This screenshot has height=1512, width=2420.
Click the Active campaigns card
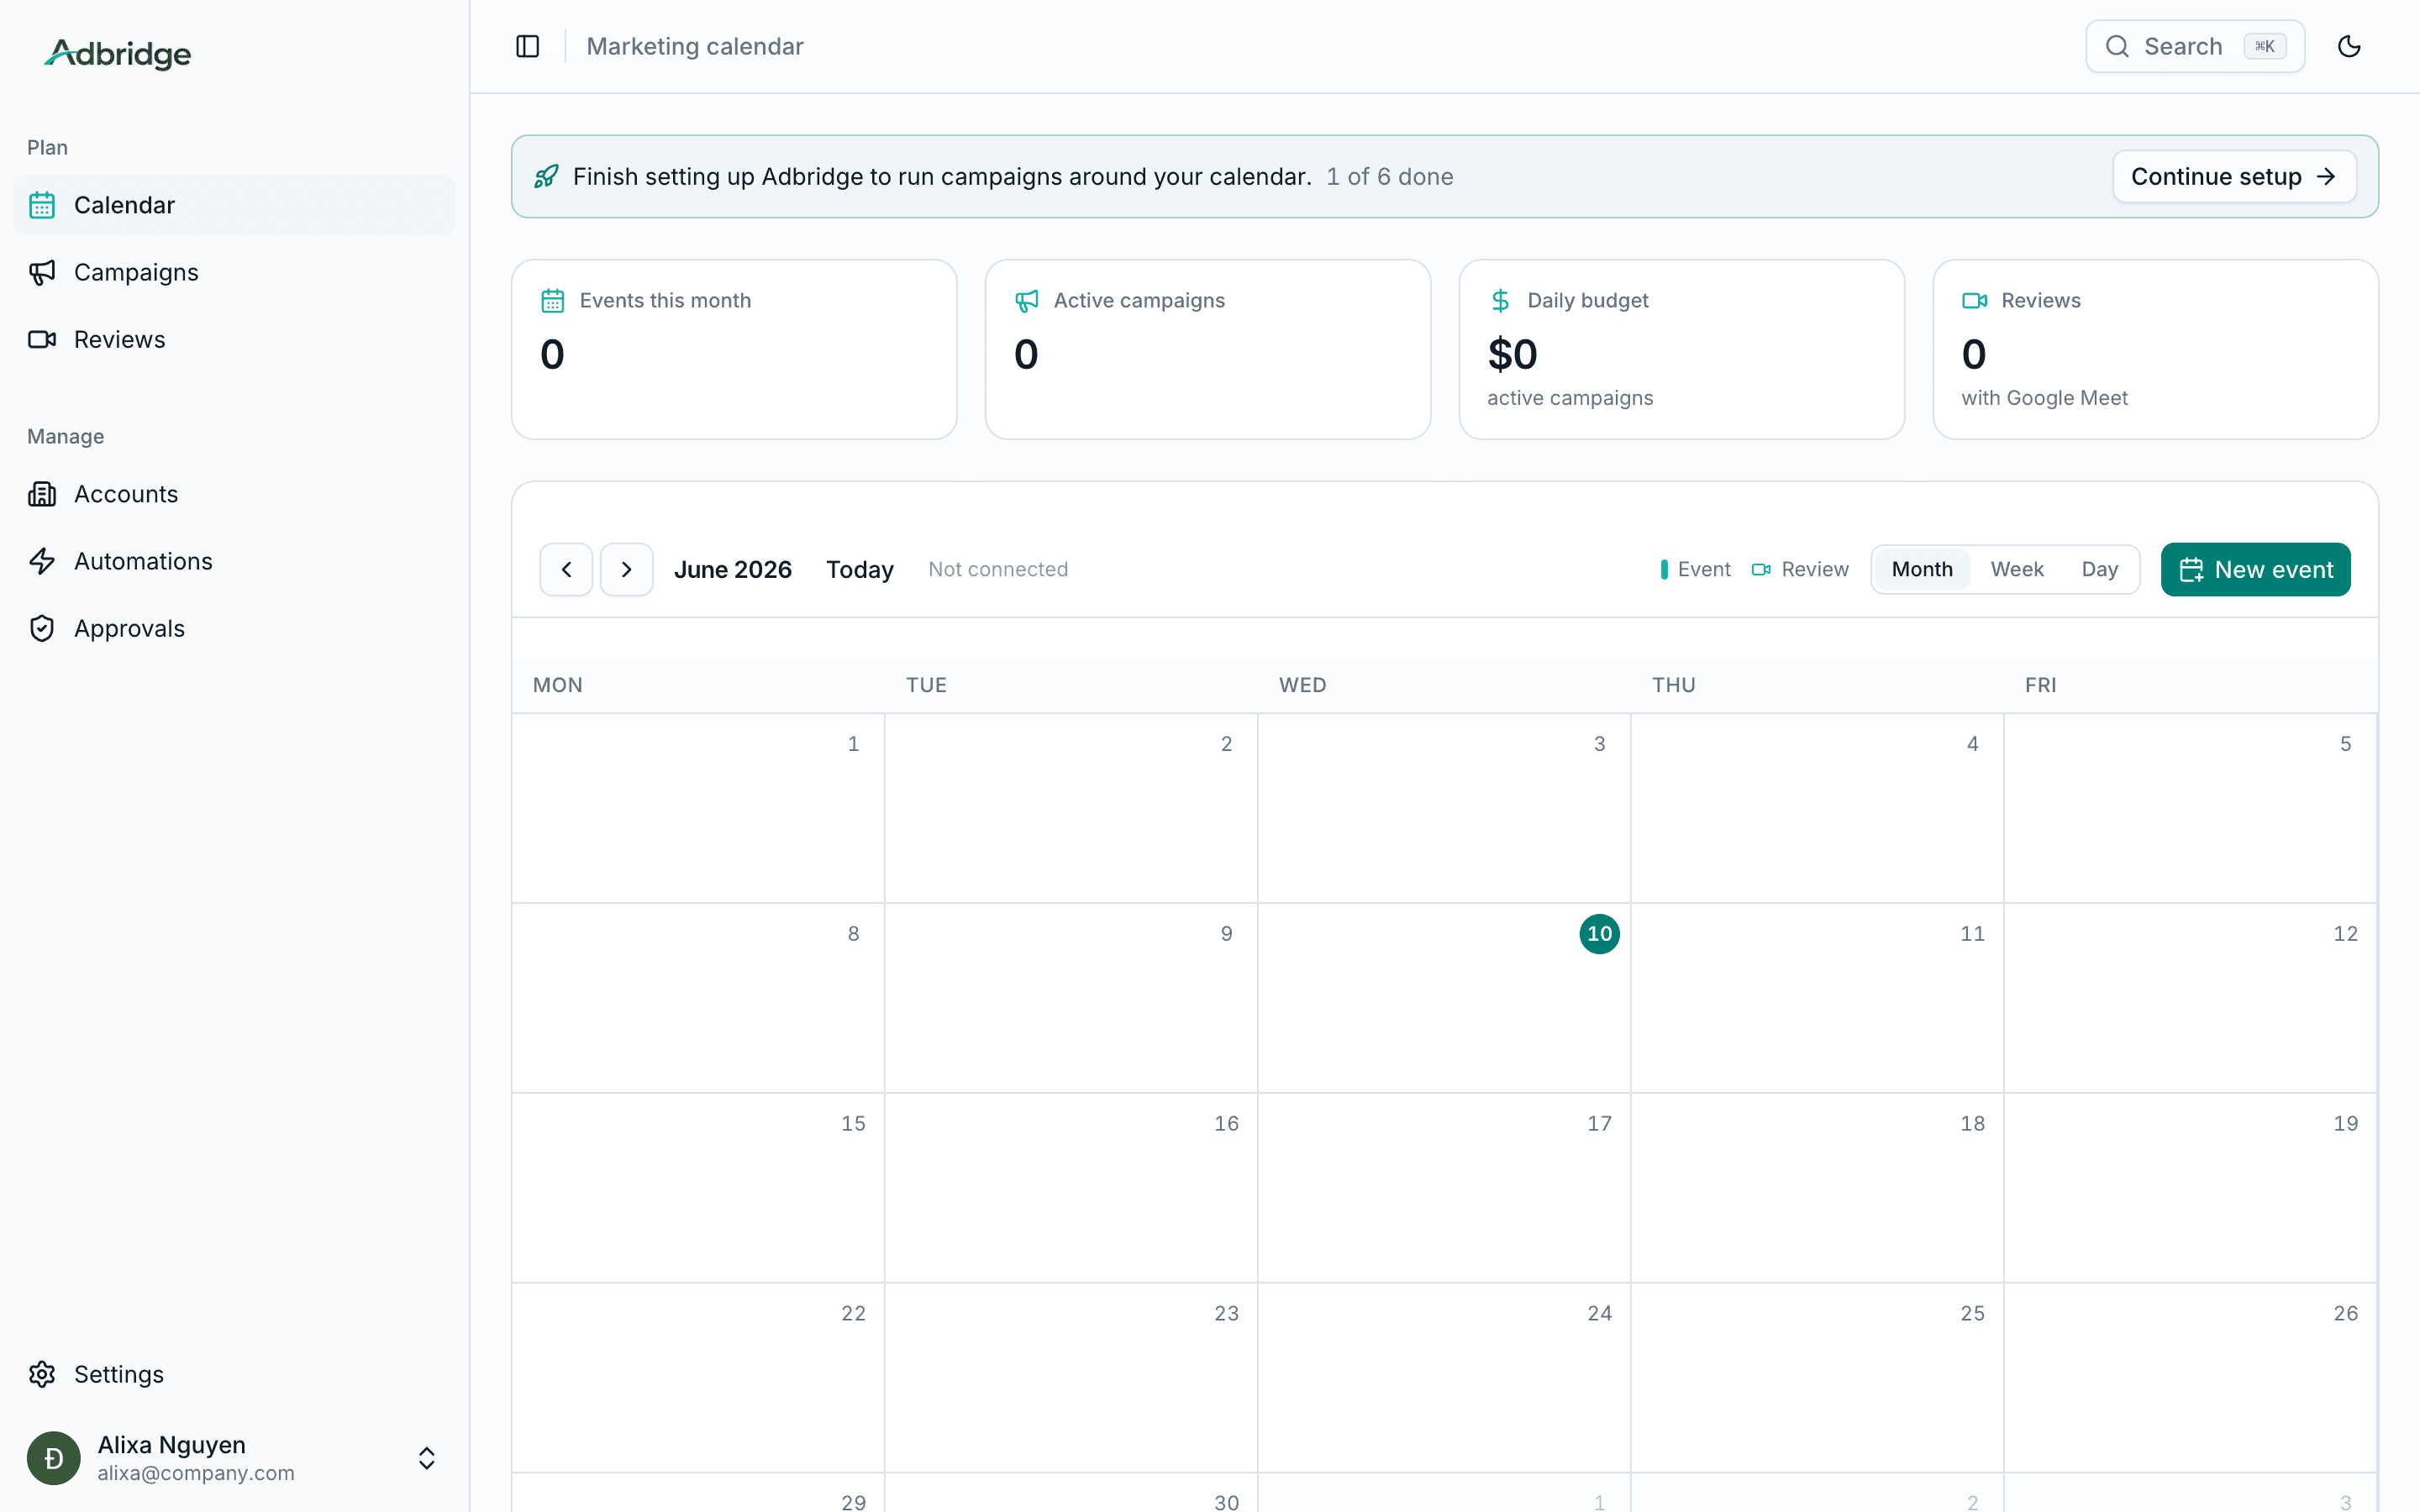(1208, 349)
